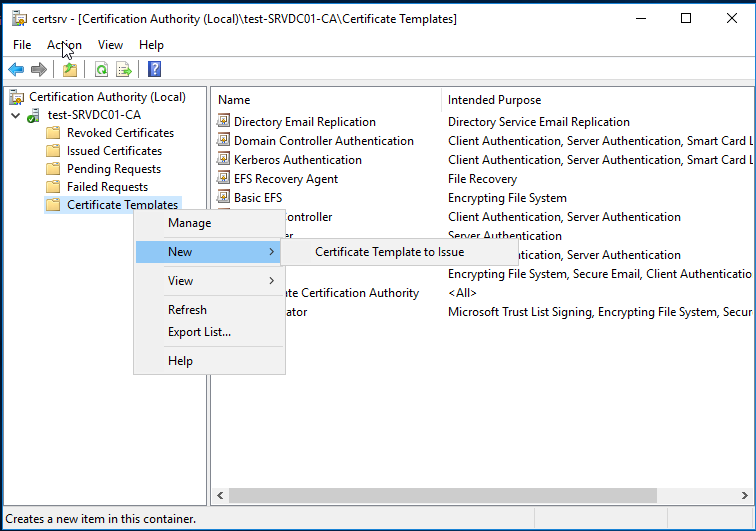Expand the New submenu arrow
Screen dimensions: 756x531
click(x=271, y=252)
